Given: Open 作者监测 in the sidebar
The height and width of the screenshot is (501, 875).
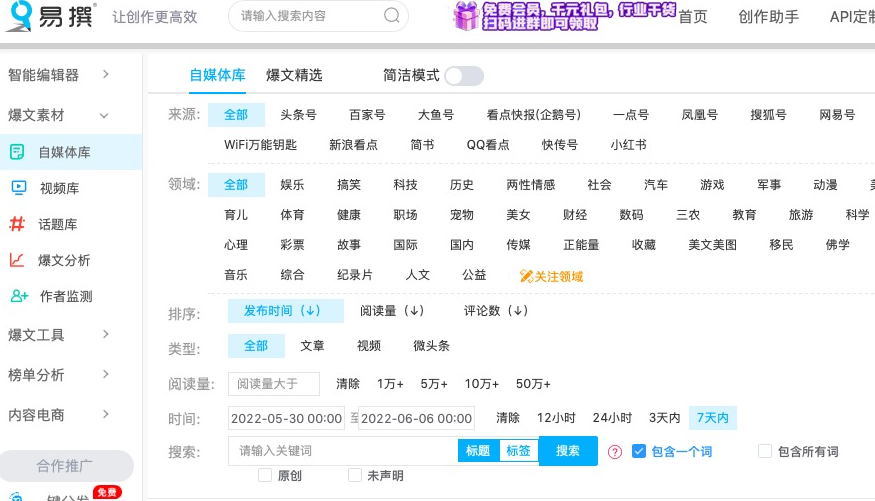Looking at the screenshot, I should 66,296.
